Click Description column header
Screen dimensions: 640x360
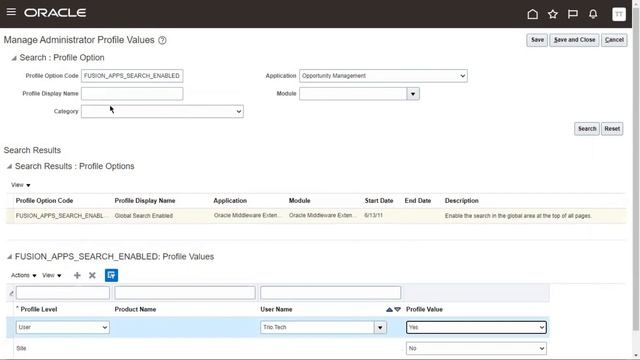(462, 201)
